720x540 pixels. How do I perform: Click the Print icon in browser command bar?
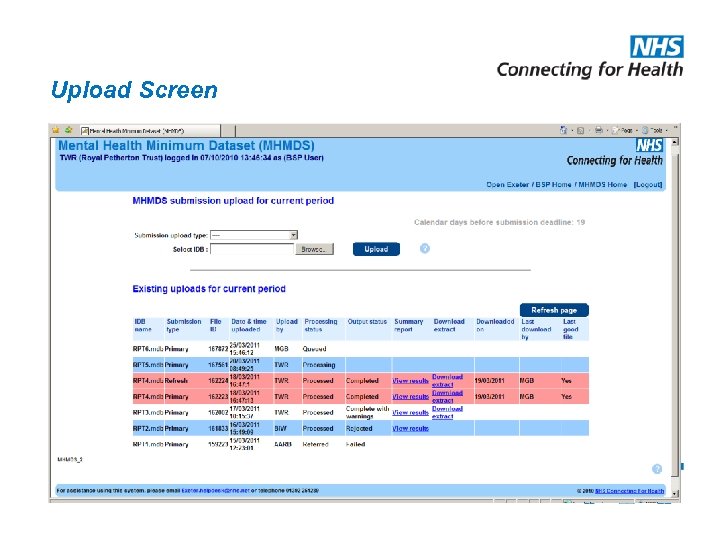(598, 130)
